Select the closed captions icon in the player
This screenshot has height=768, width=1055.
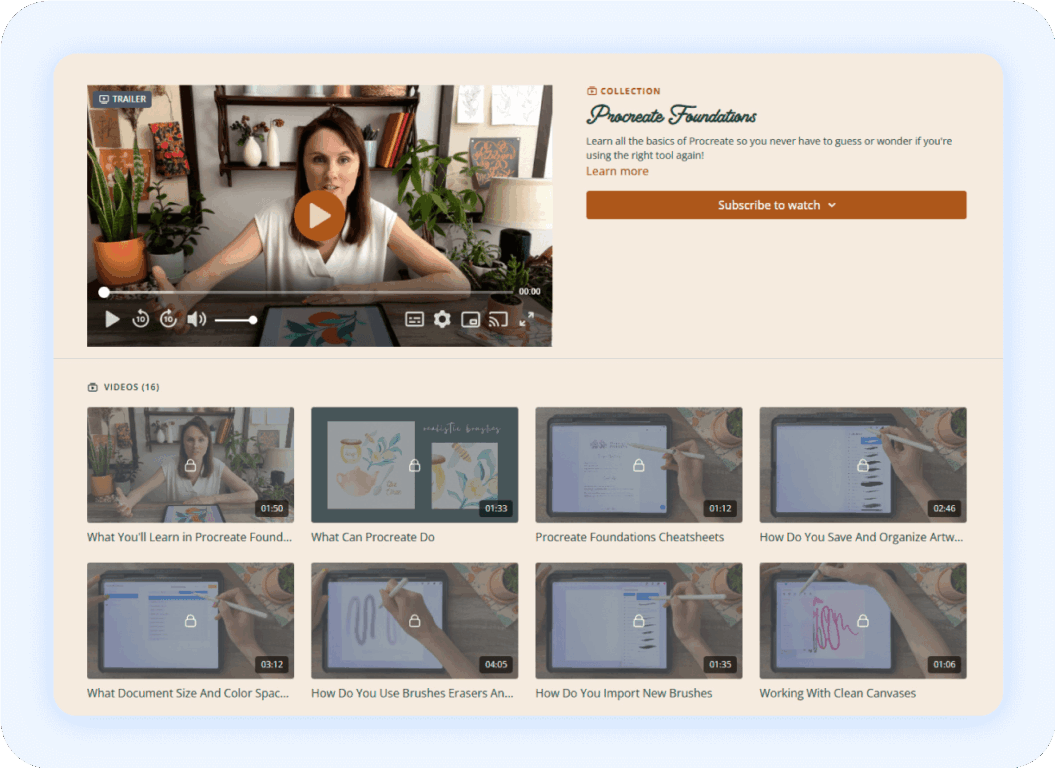coord(414,319)
